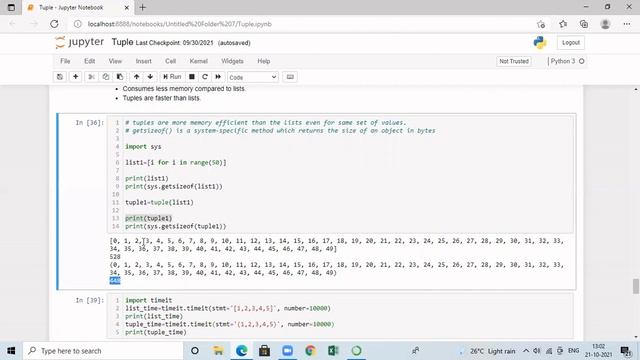Open a new browser tab
This screenshot has height=360, width=640.
tap(143, 7)
